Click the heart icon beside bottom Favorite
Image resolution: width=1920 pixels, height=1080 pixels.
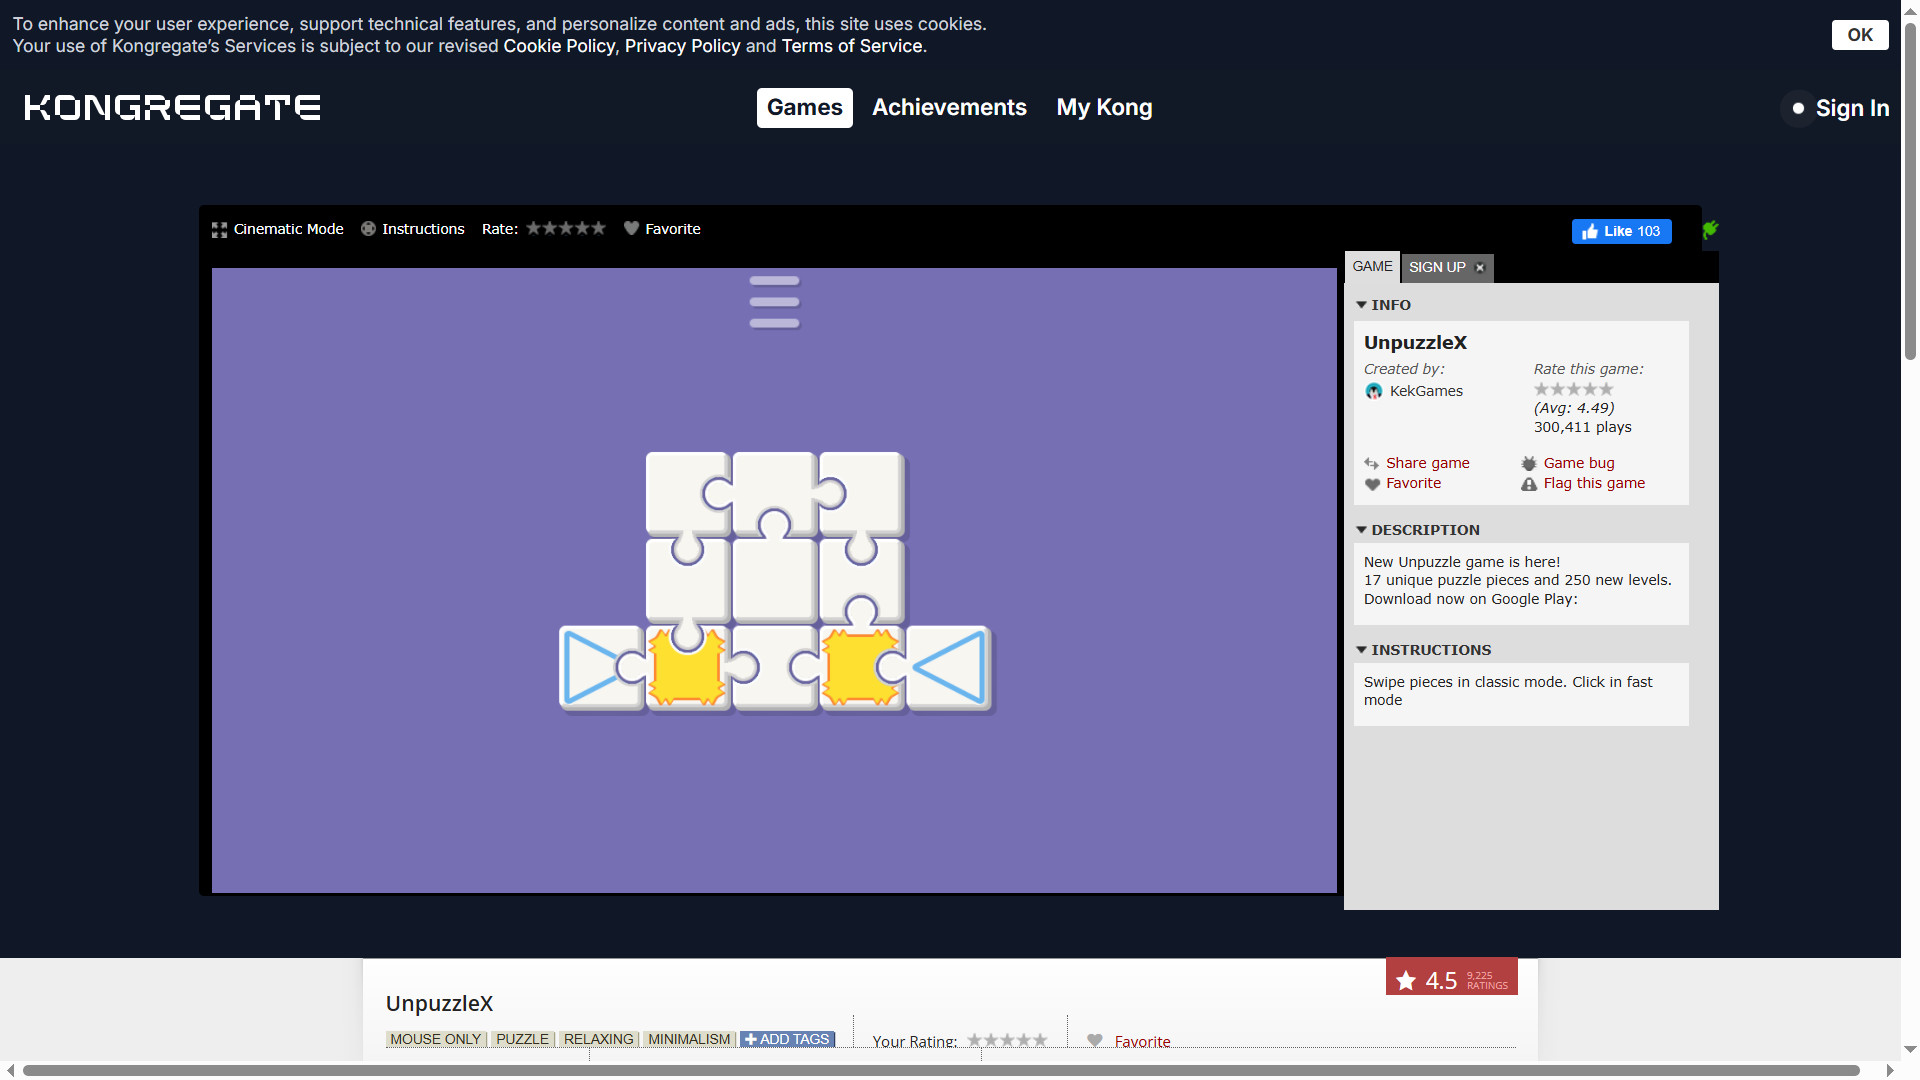pyautogui.click(x=1095, y=1041)
